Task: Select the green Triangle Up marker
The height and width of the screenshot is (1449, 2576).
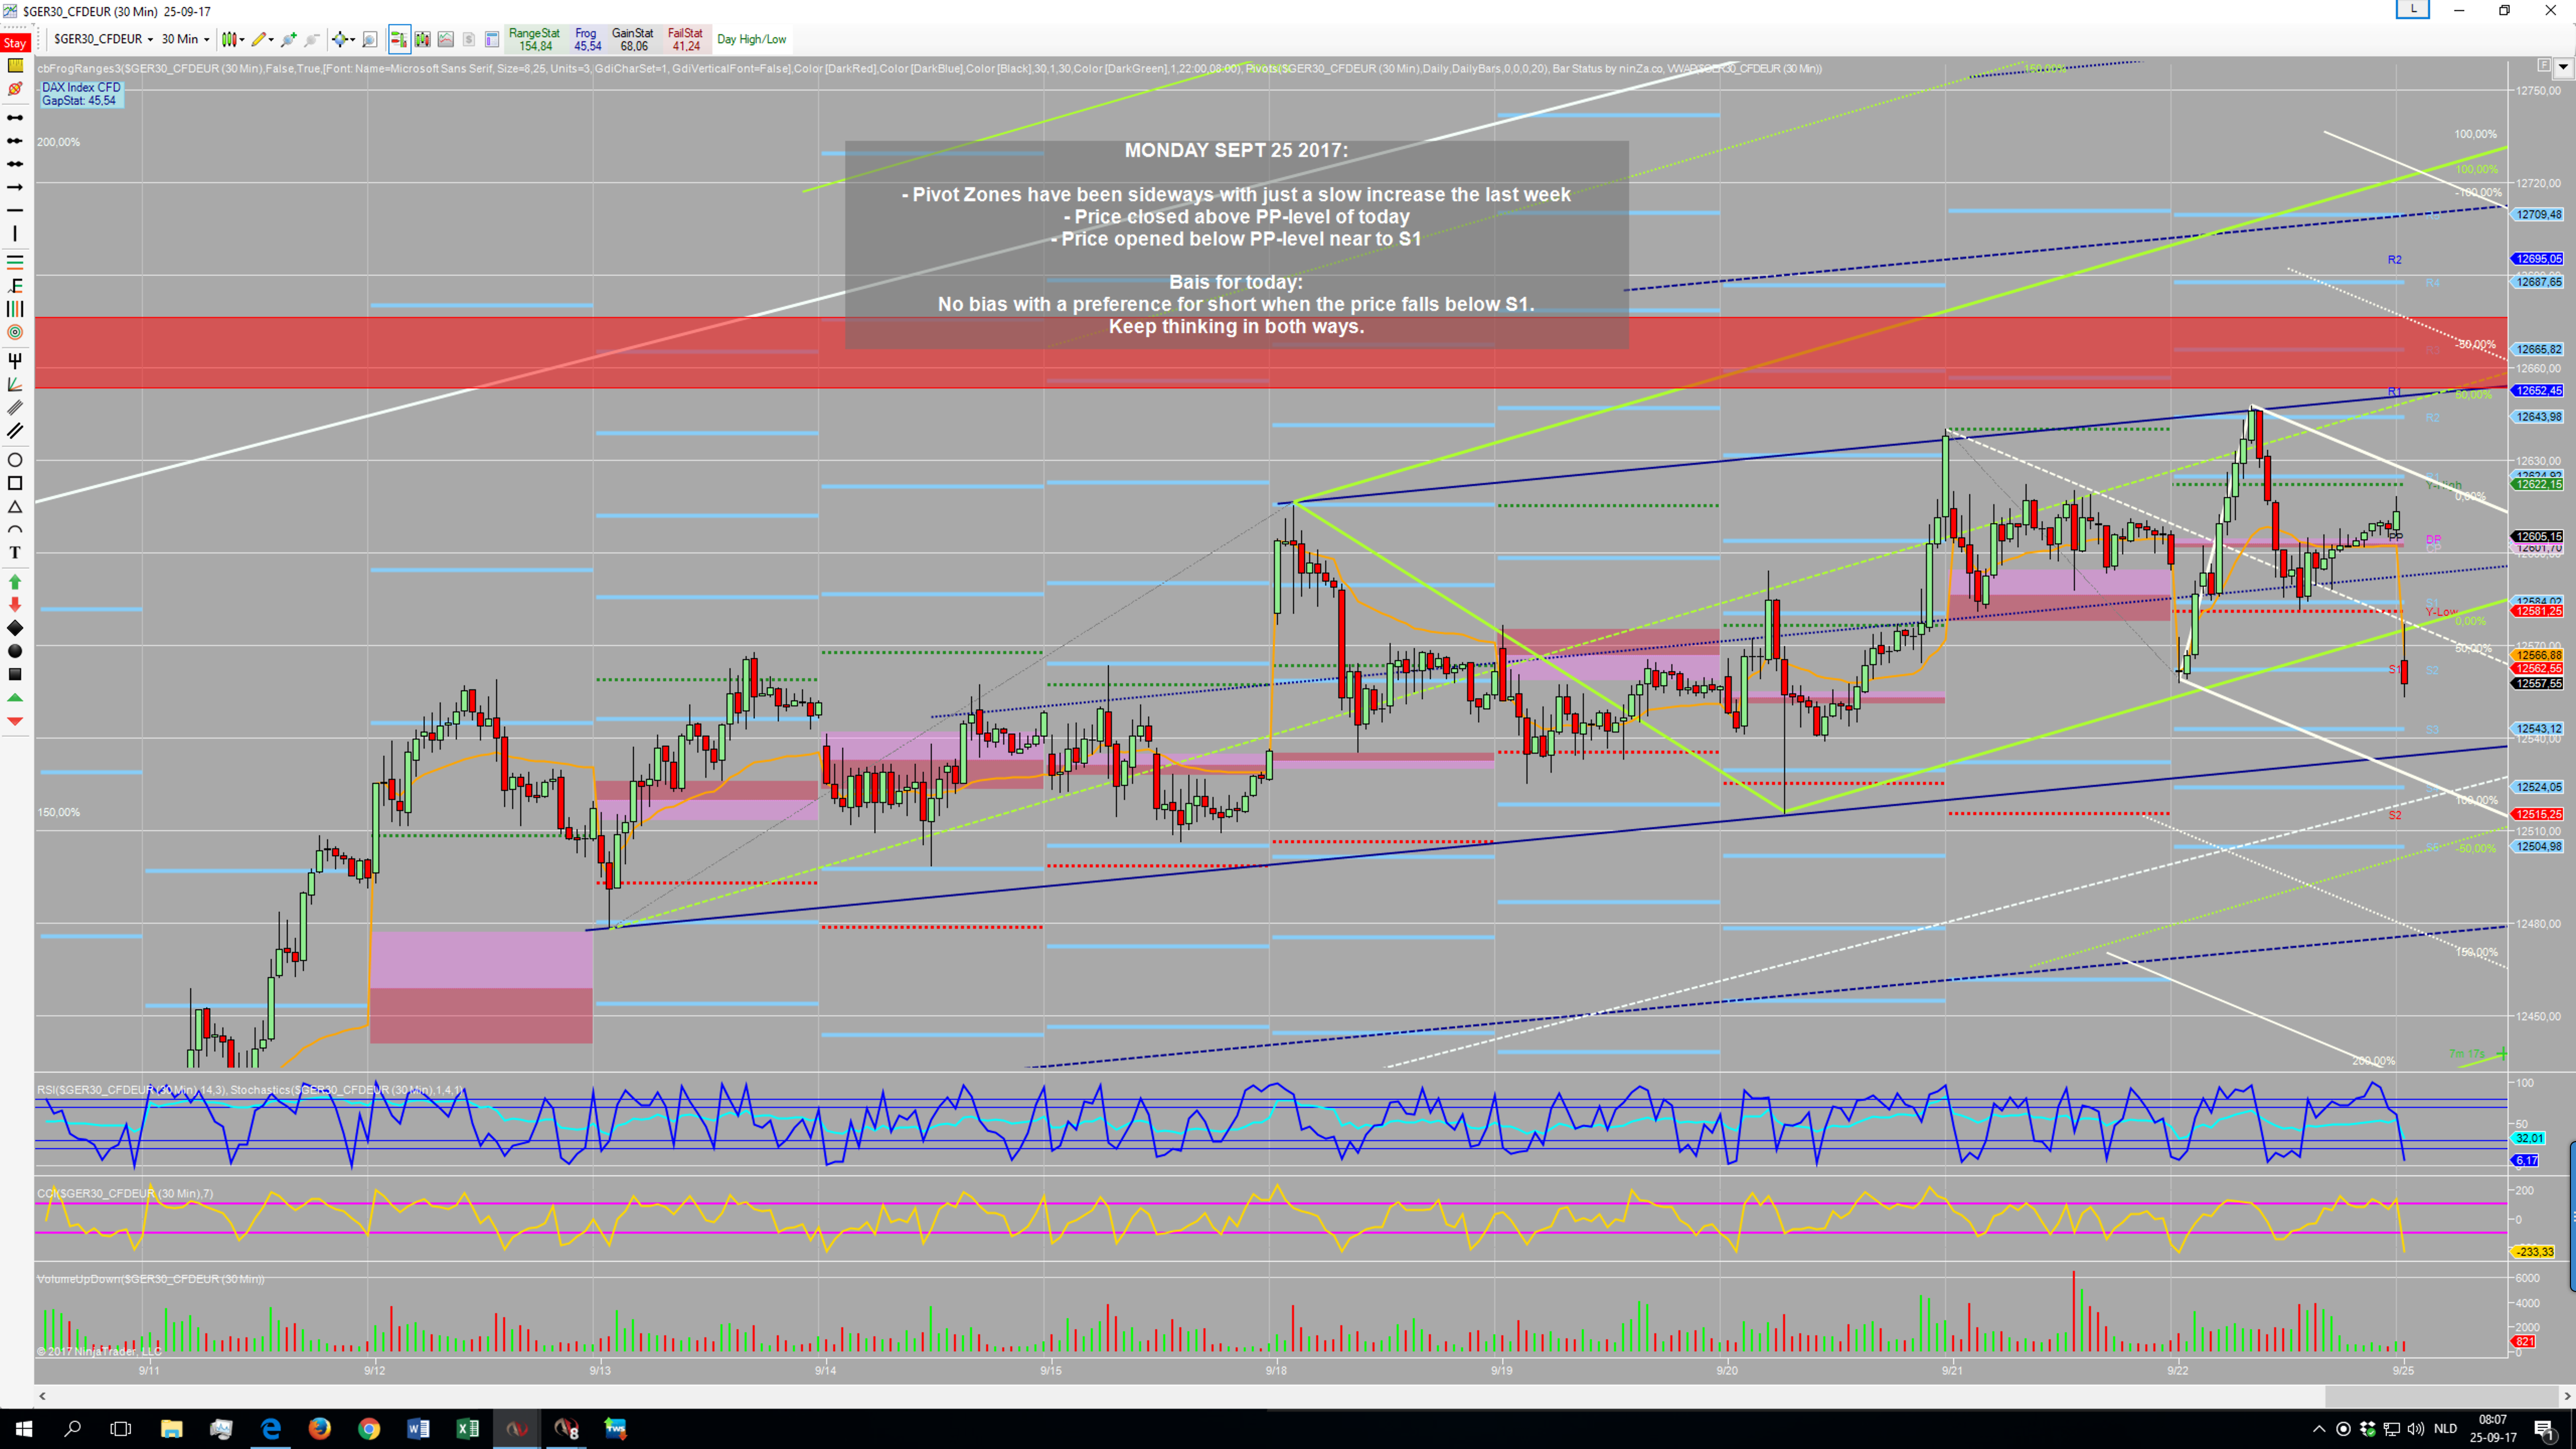Action: click(x=15, y=698)
